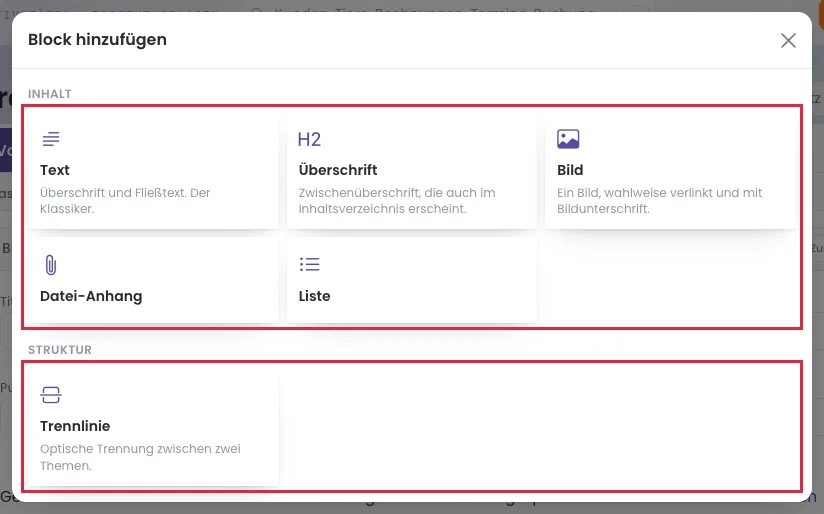Screen dimensions: 824x514
Task: Choose the Überschrift block title
Action: pyautogui.click(x=338, y=170)
